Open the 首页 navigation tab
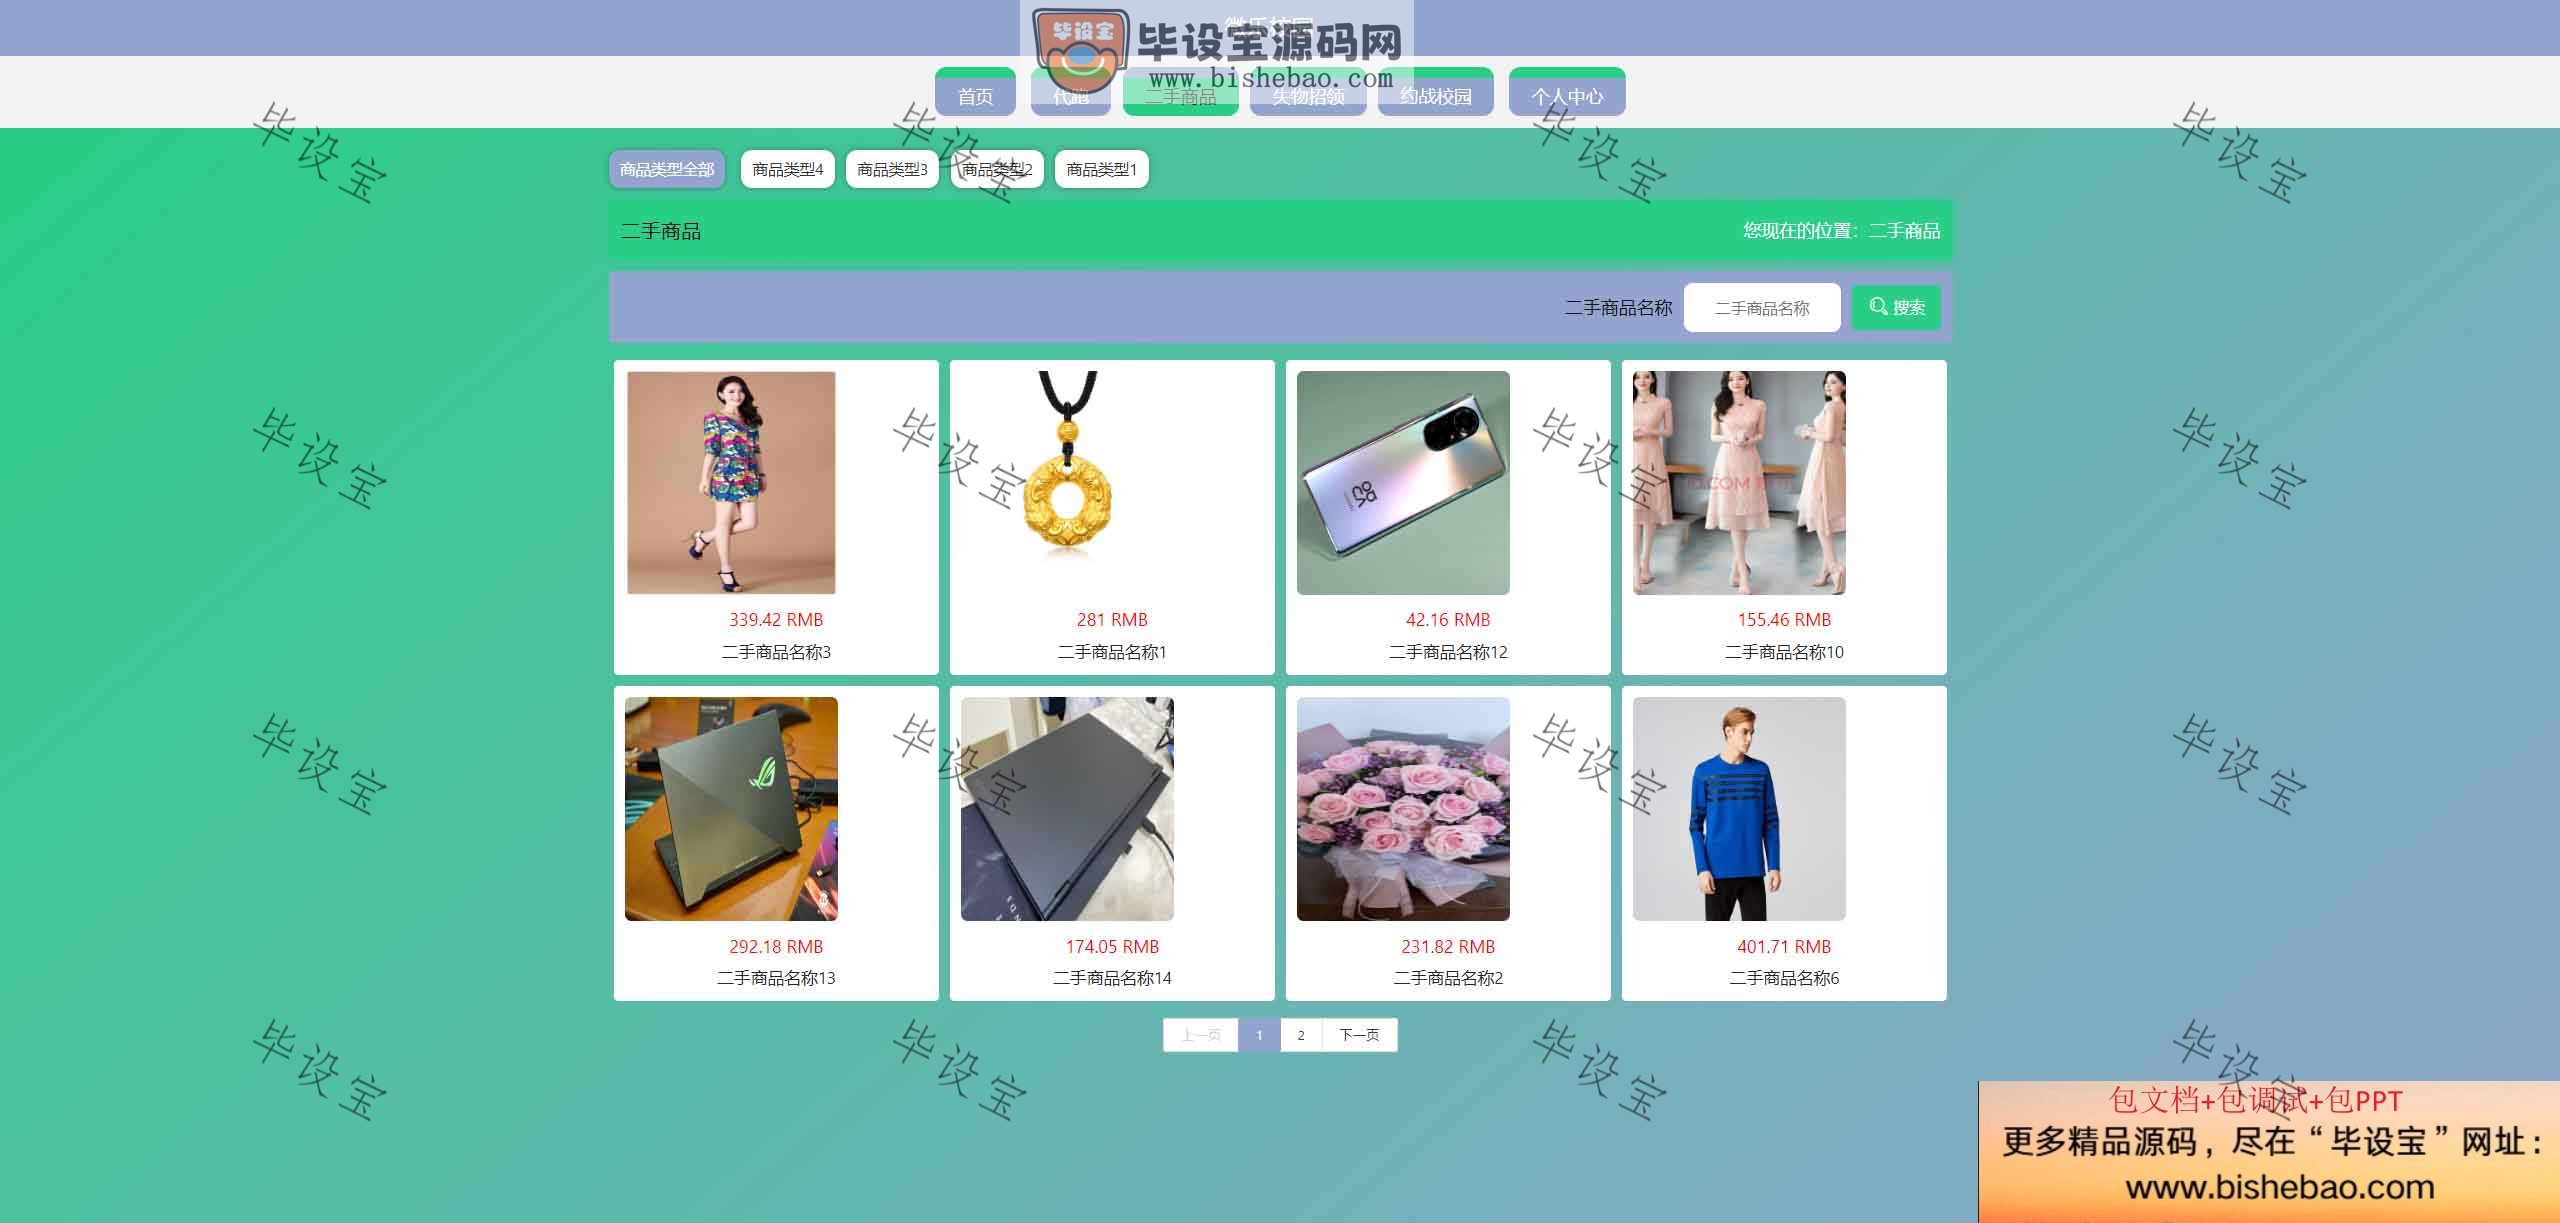The height and width of the screenshot is (1223, 2560). tap(975, 92)
